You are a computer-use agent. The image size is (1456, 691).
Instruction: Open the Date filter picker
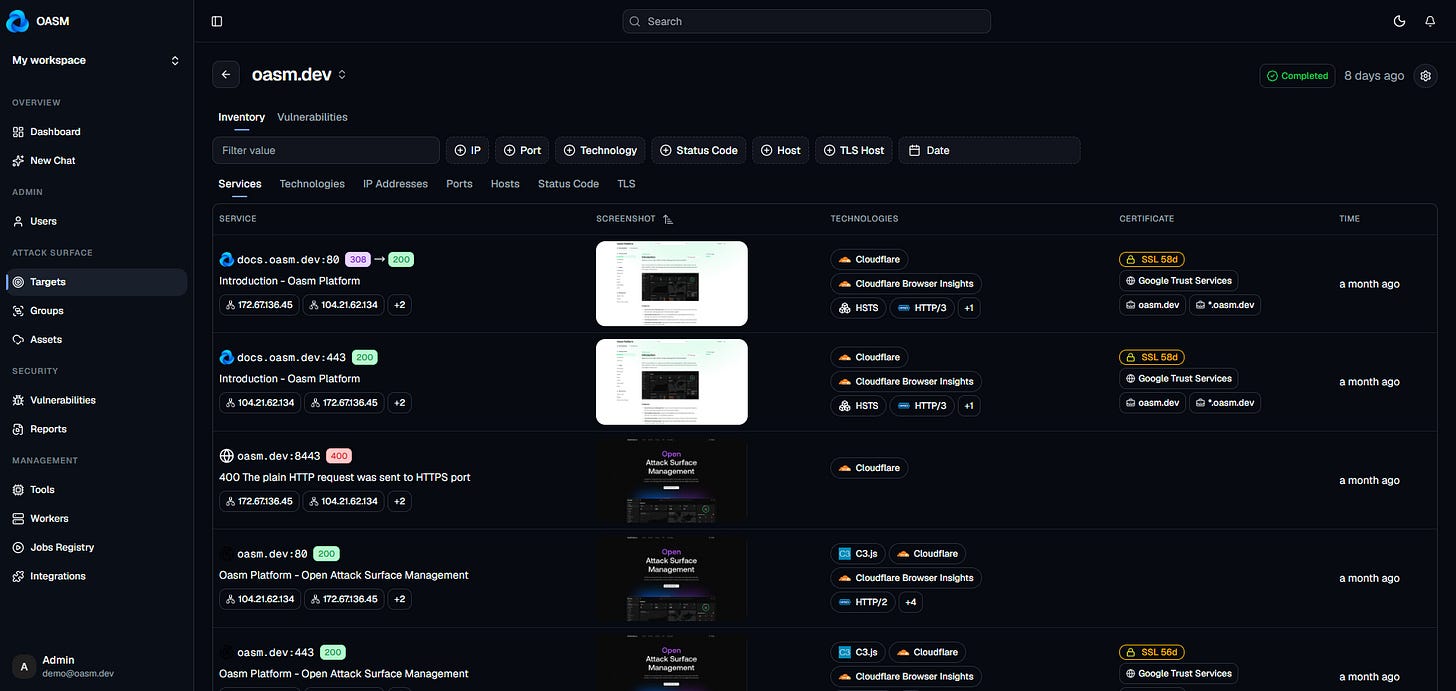tap(989, 150)
